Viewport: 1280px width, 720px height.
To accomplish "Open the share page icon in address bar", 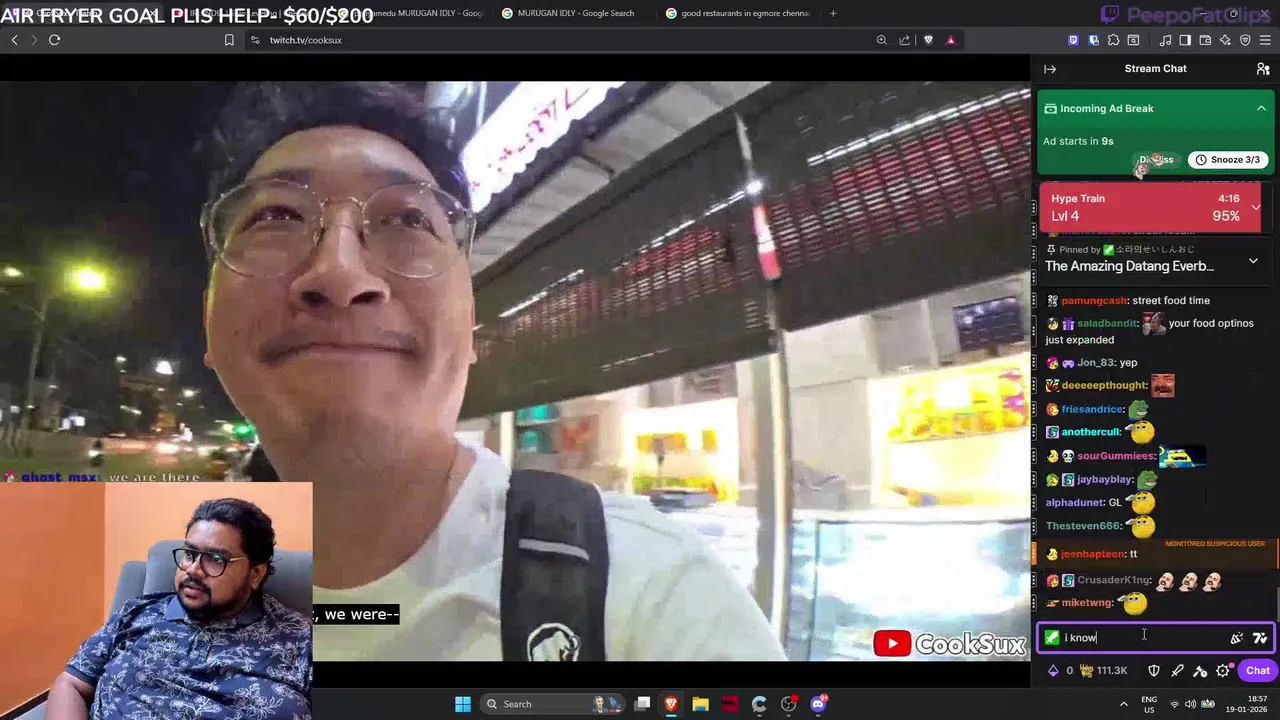I will [x=905, y=40].
